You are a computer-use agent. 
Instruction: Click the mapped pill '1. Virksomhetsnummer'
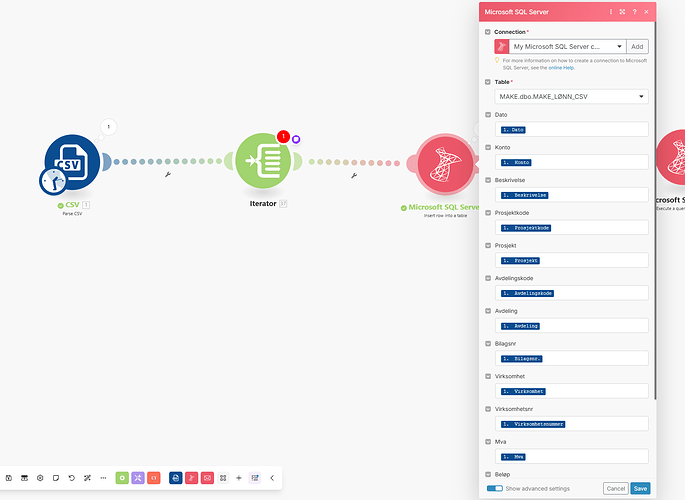[x=533, y=424]
